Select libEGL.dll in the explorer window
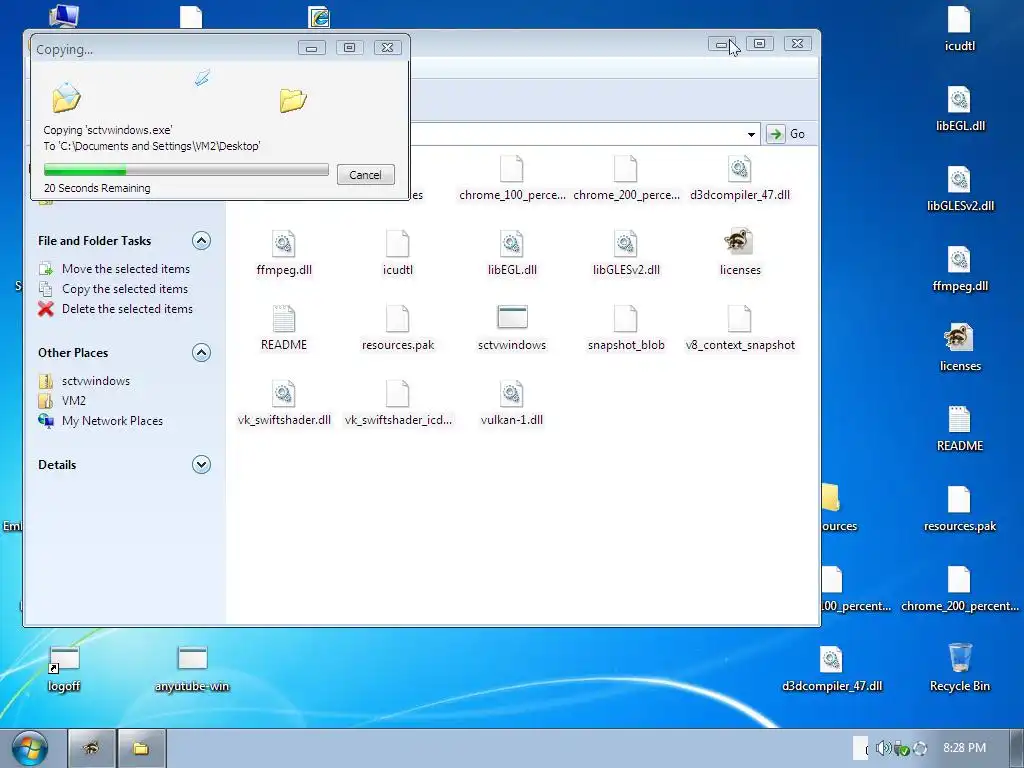 (512, 253)
